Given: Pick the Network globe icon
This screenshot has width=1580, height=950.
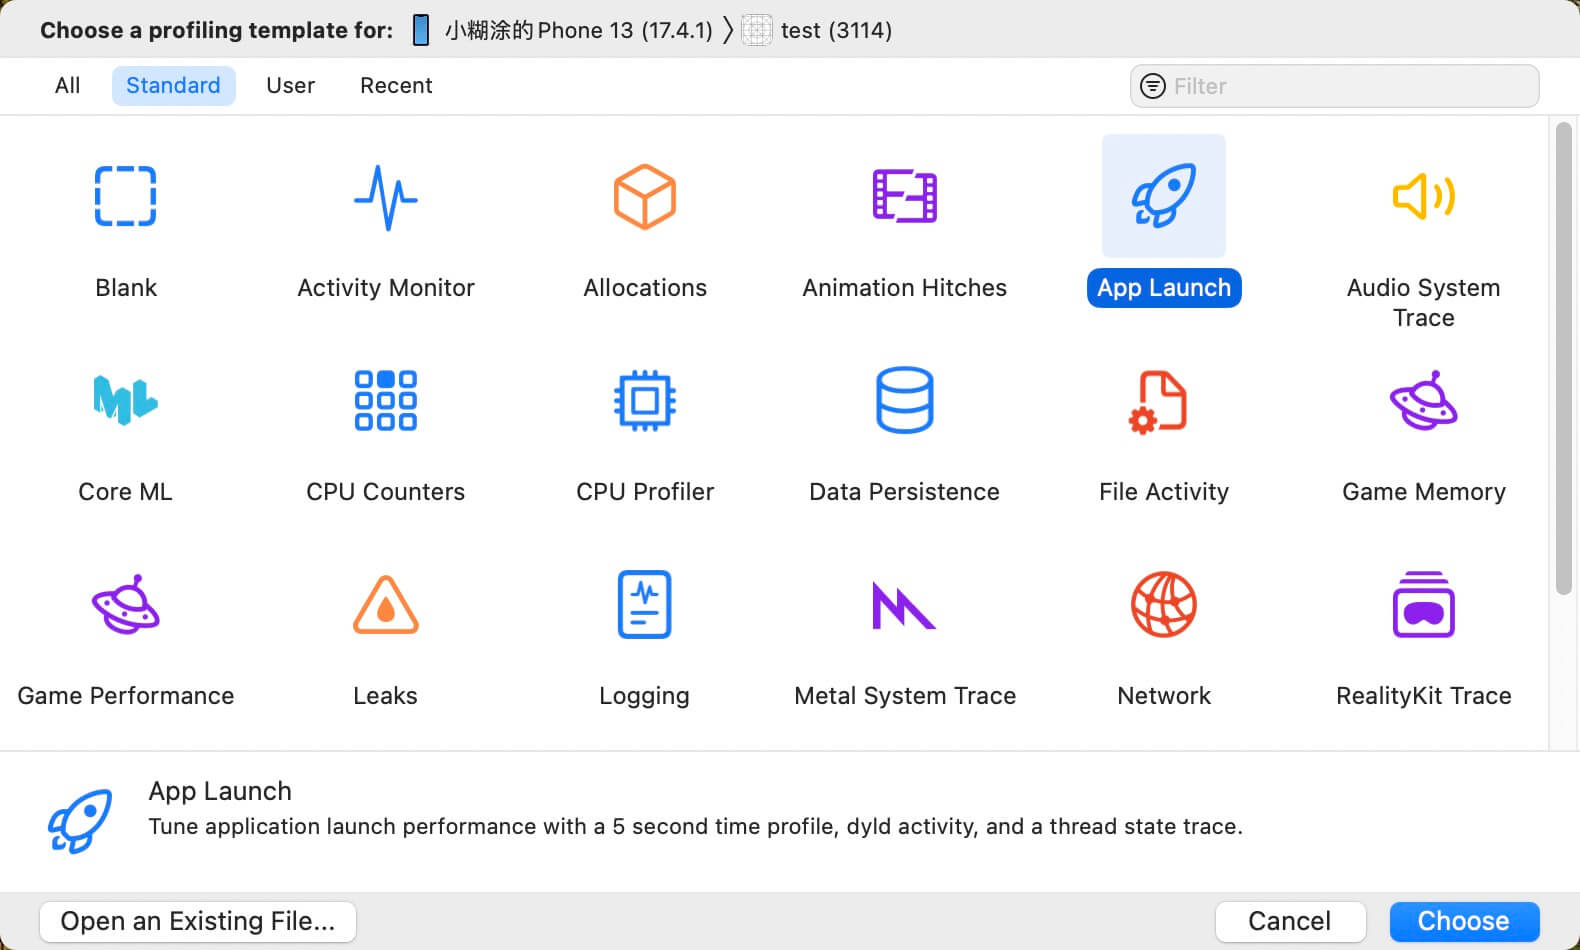Looking at the screenshot, I should [1164, 604].
